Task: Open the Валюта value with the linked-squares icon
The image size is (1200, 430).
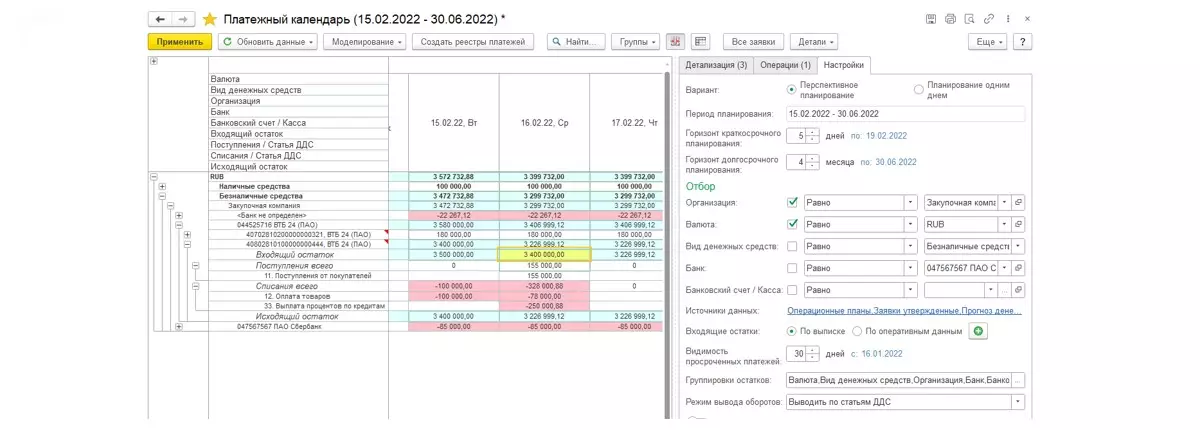Action: coord(1019,224)
